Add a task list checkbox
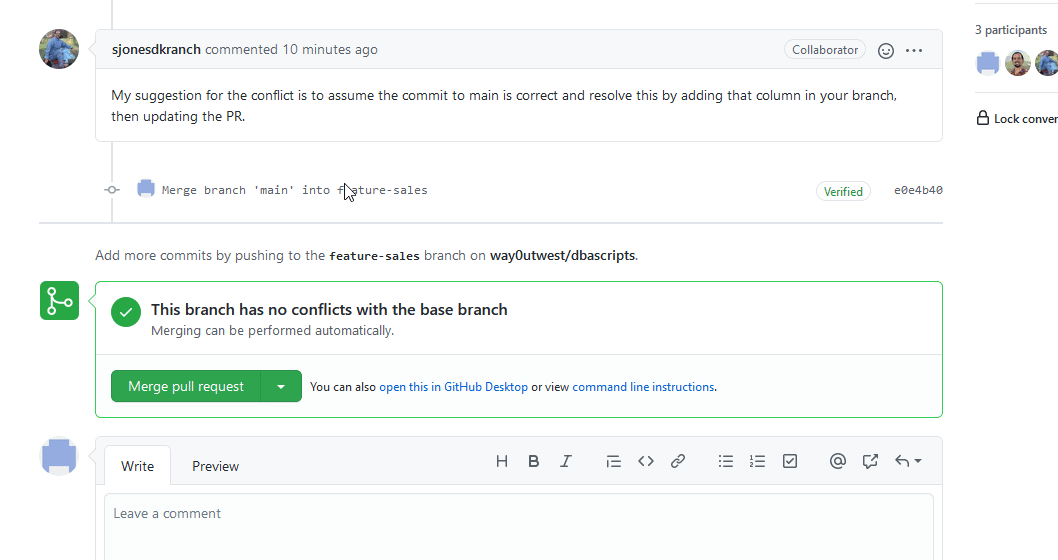Viewport: 1058px width, 560px height. point(790,461)
